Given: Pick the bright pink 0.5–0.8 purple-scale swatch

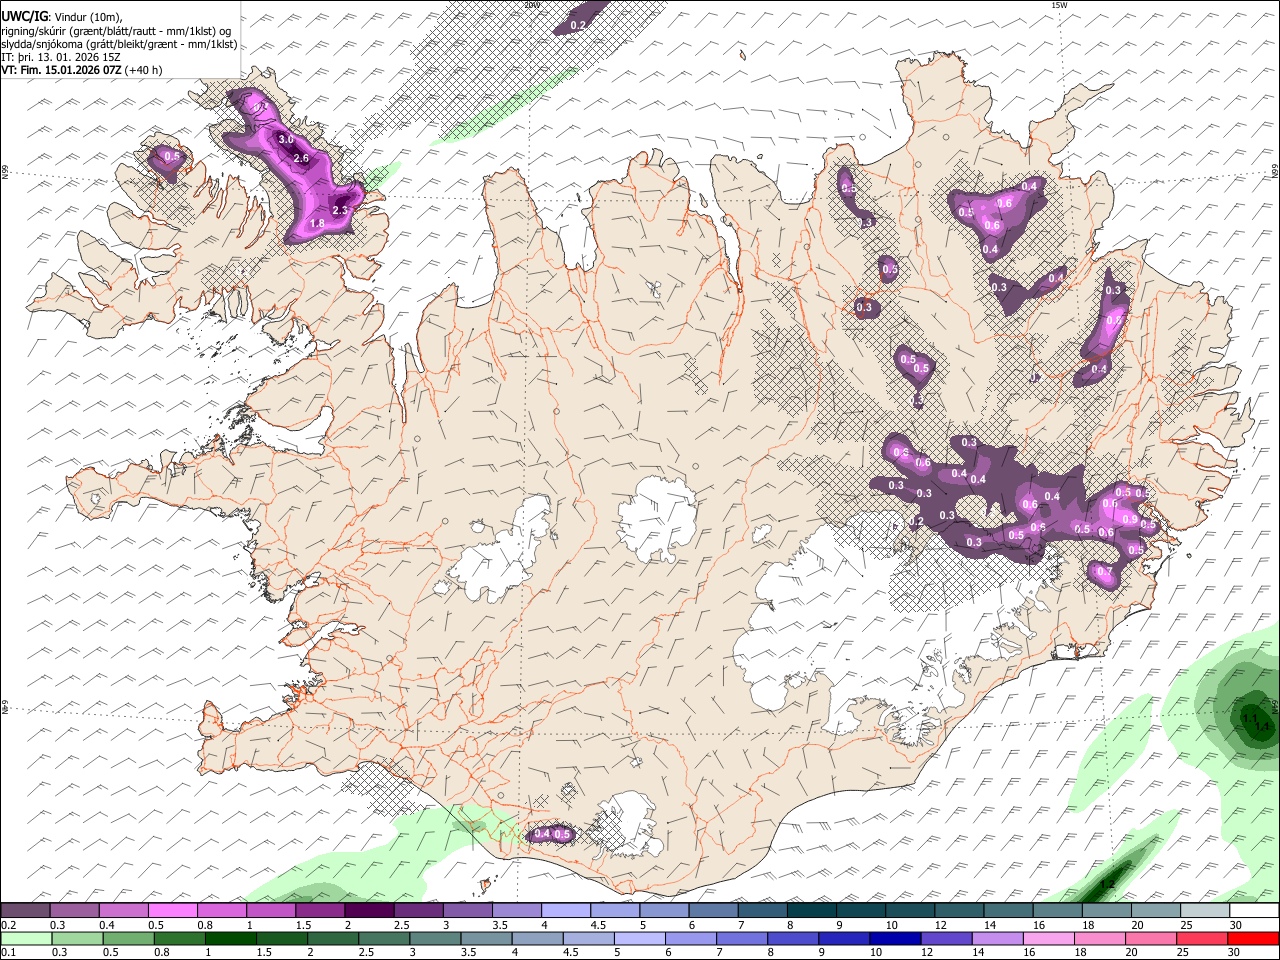Looking at the screenshot, I should [173, 911].
